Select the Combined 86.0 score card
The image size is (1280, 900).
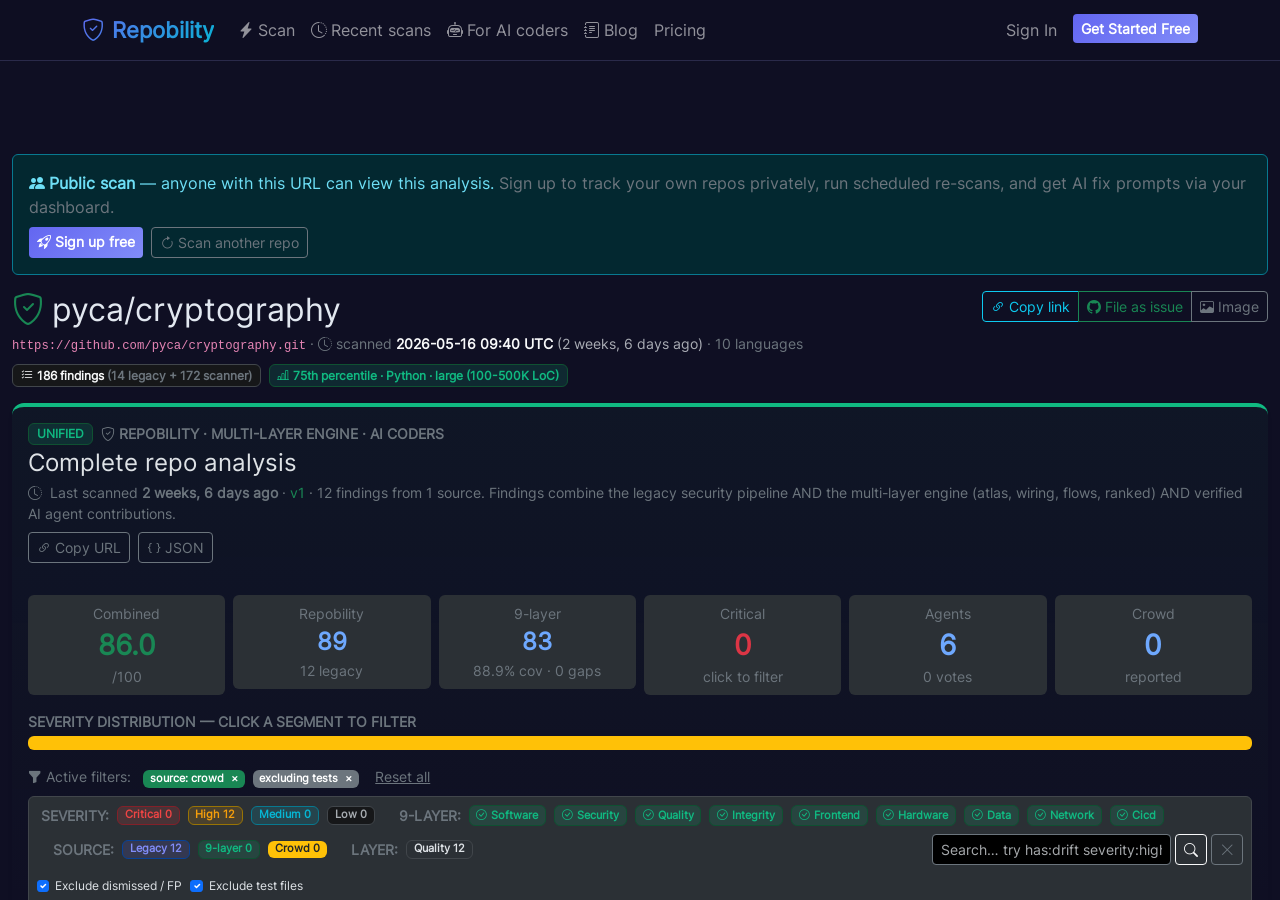[x=126, y=645]
